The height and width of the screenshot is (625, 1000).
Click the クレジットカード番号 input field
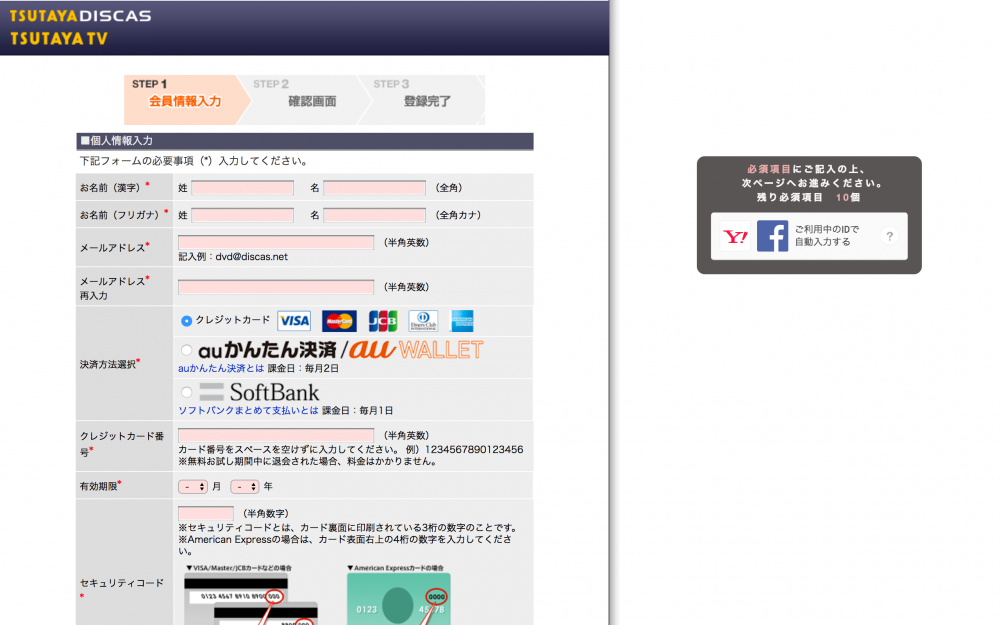[x=276, y=436]
